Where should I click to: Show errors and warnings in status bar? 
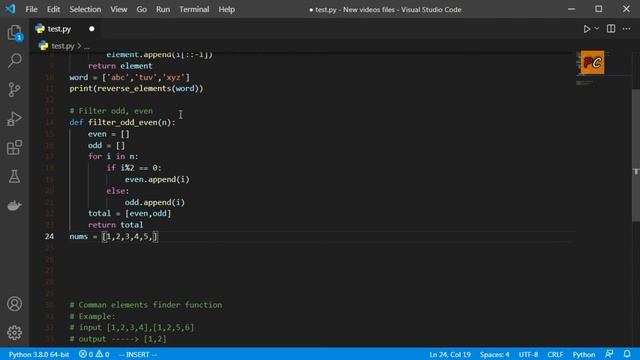94,354
